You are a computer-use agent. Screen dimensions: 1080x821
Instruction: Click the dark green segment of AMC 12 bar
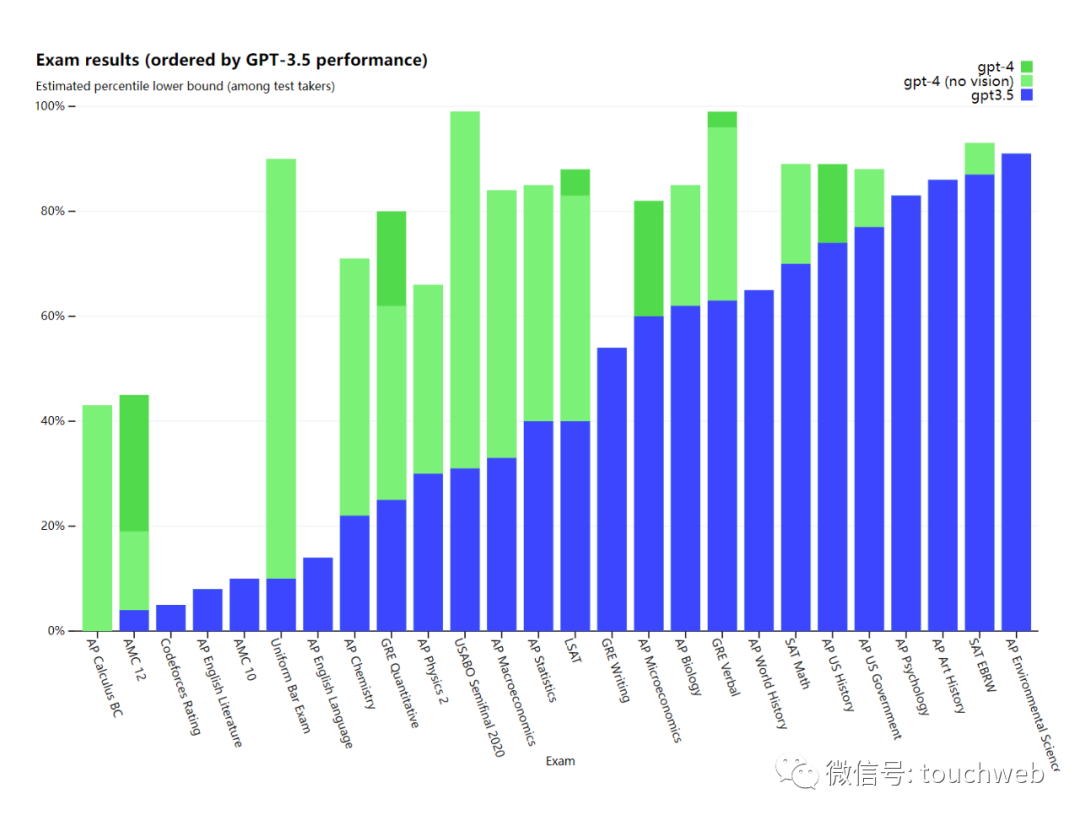coord(134,463)
